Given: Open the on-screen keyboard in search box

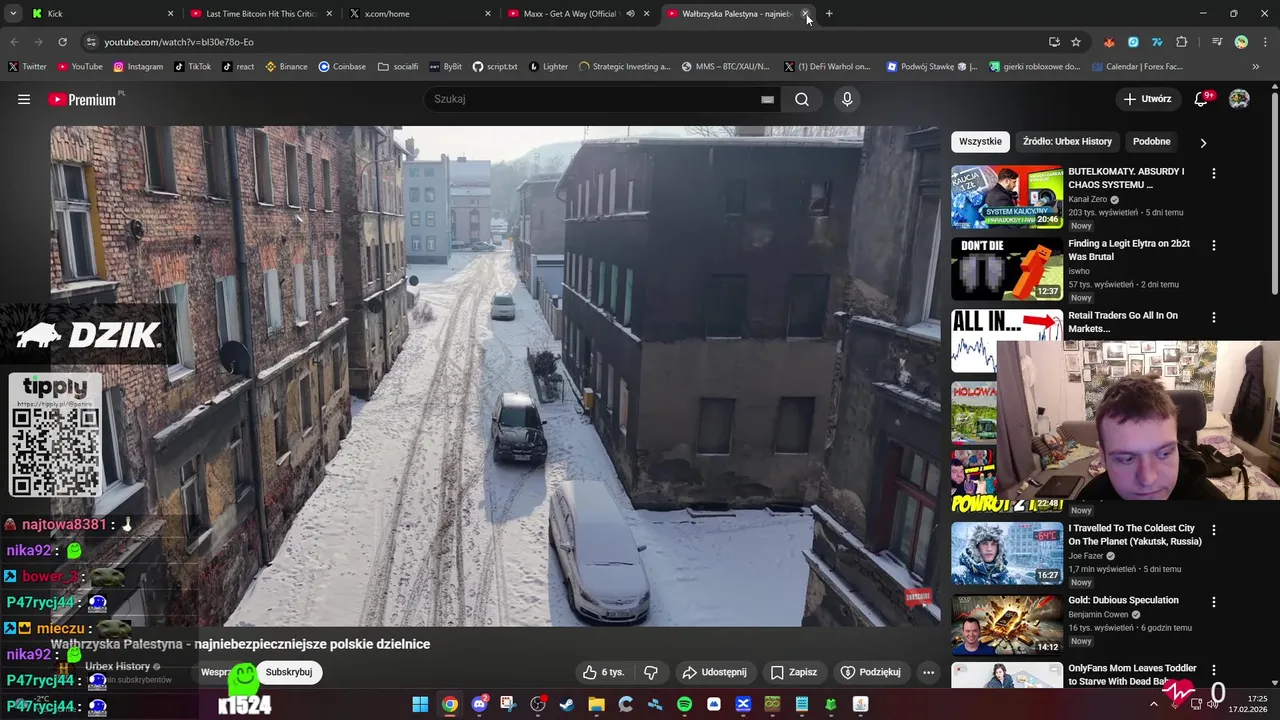Looking at the screenshot, I should tap(767, 100).
